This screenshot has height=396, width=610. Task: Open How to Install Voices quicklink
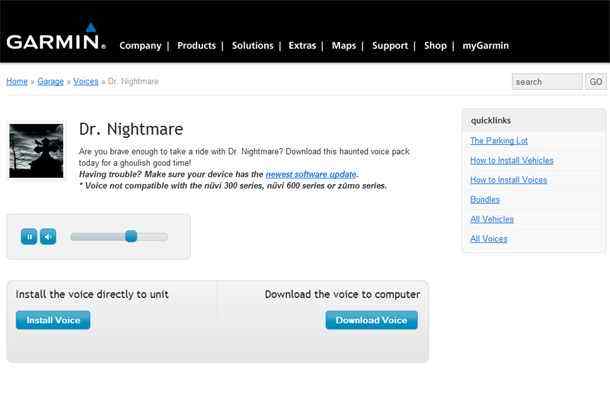(508, 180)
